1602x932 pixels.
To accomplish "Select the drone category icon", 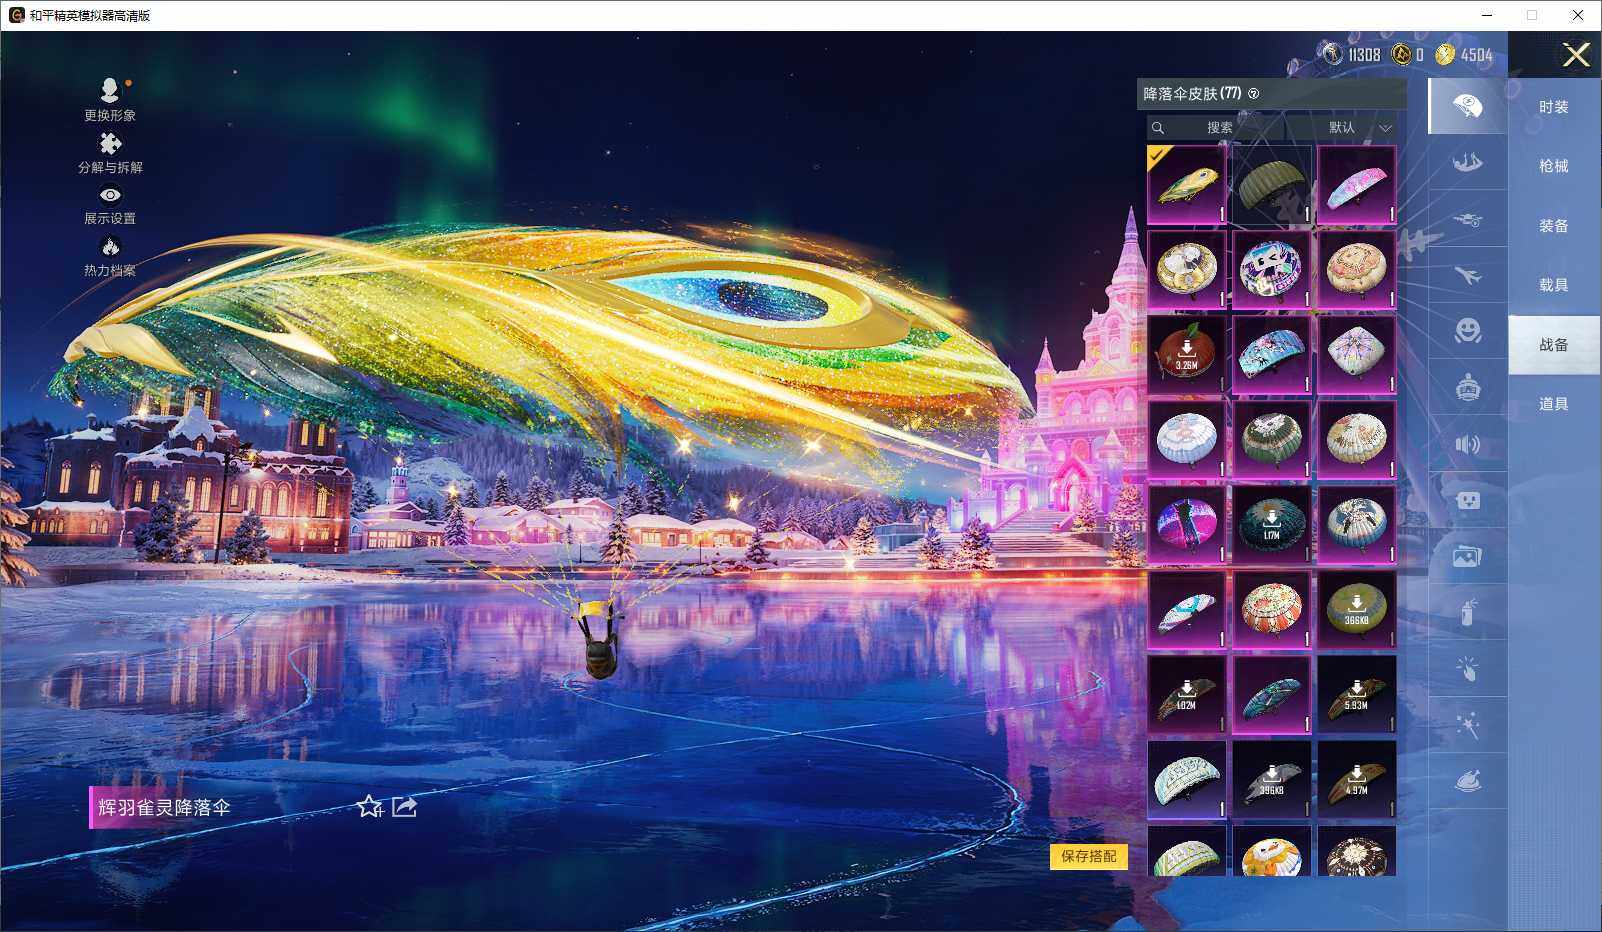I will (x=1467, y=222).
